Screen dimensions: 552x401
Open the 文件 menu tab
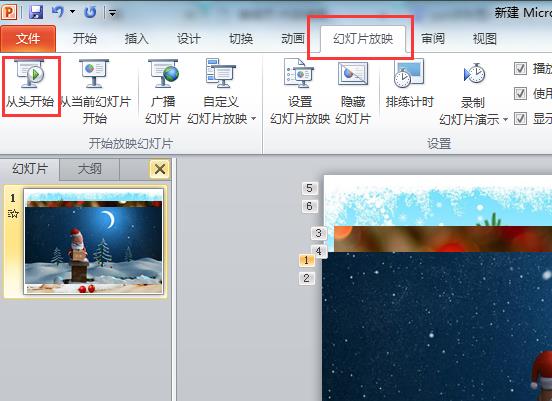[28, 39]
